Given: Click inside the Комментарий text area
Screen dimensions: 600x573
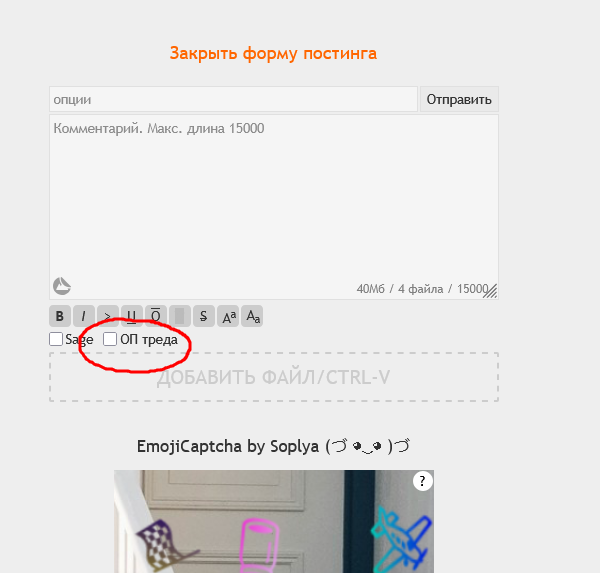Looking at the screenshot, I should [x=274, y=207].
